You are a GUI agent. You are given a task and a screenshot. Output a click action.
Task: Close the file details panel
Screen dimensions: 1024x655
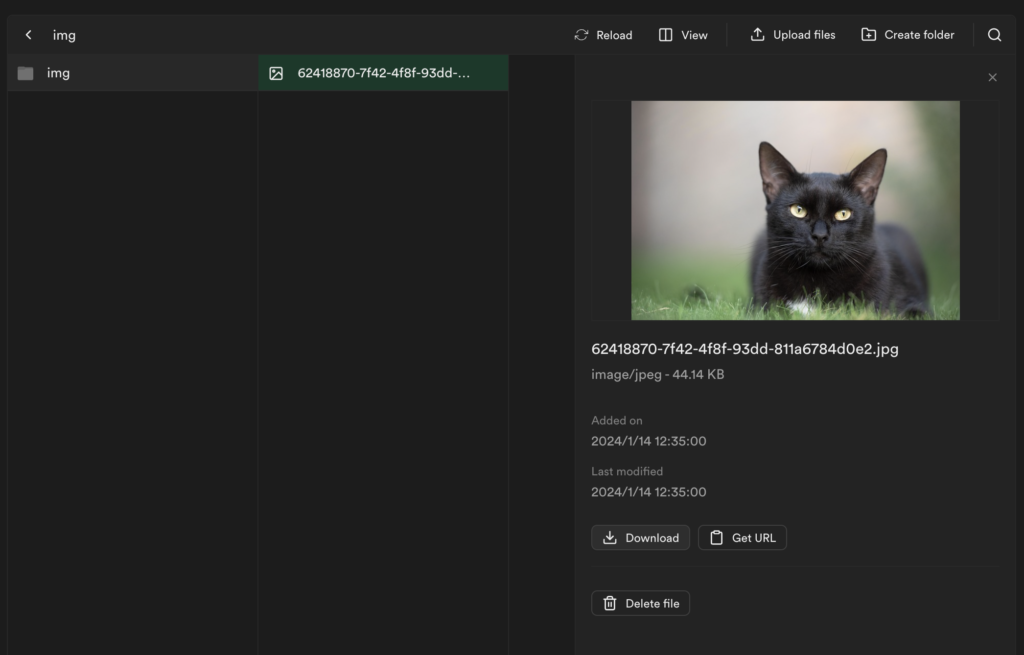tap(992, 77)
